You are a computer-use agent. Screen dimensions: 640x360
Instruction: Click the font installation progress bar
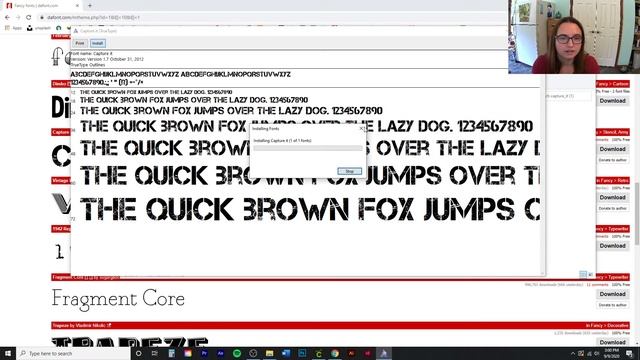coord(308,149)
